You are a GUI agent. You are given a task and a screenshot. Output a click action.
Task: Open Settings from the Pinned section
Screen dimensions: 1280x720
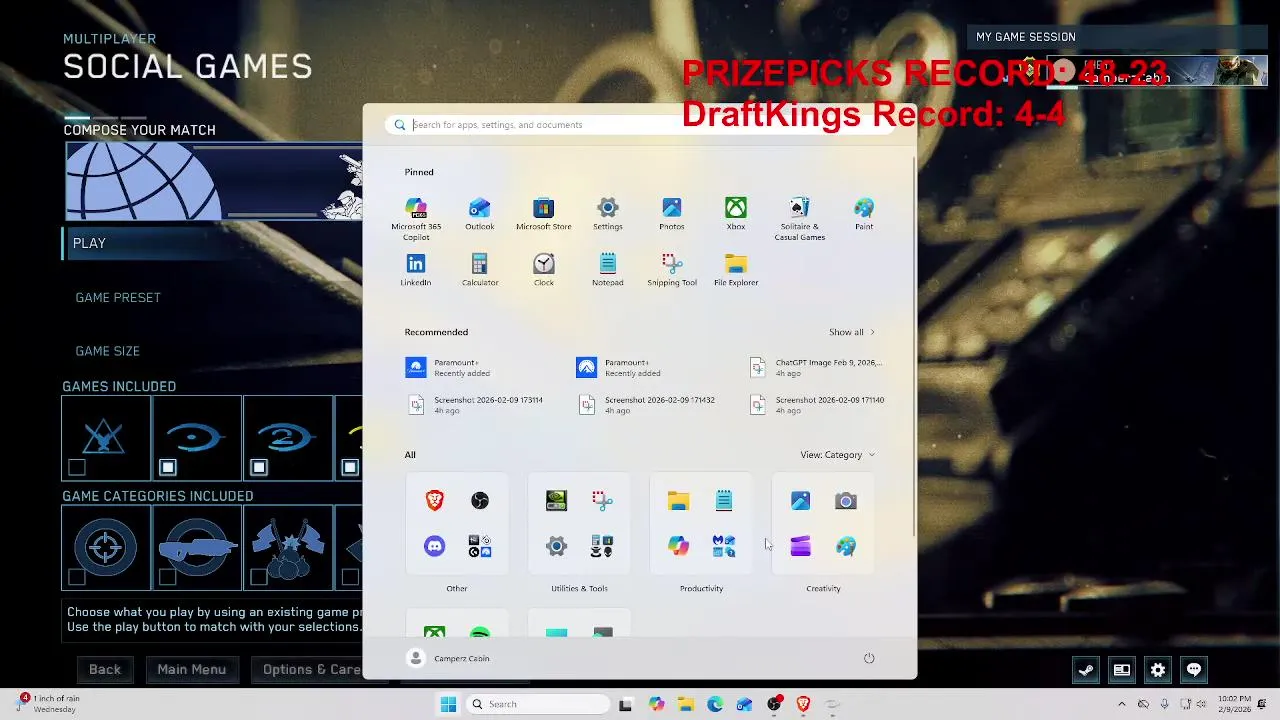(607, 214)
